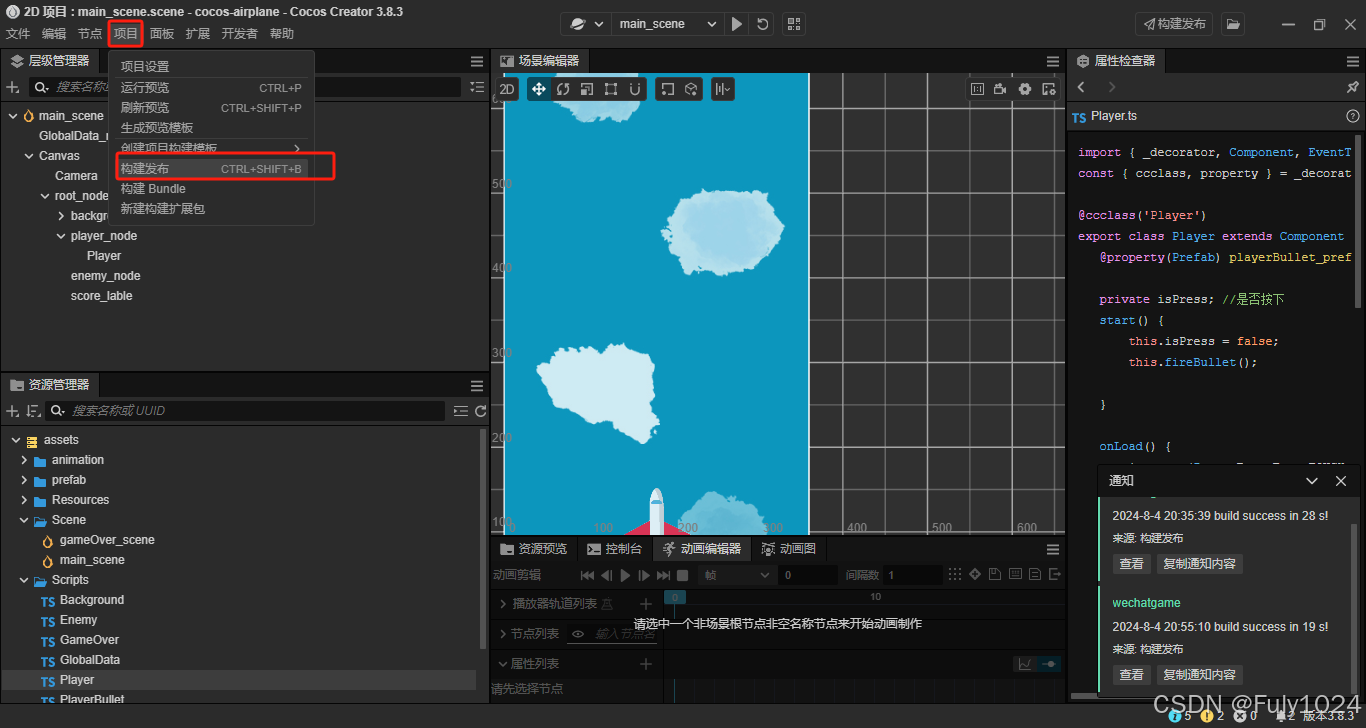Click the local/world coordinate cube icon
The image size is (1366, 728).
coord(691,89)
